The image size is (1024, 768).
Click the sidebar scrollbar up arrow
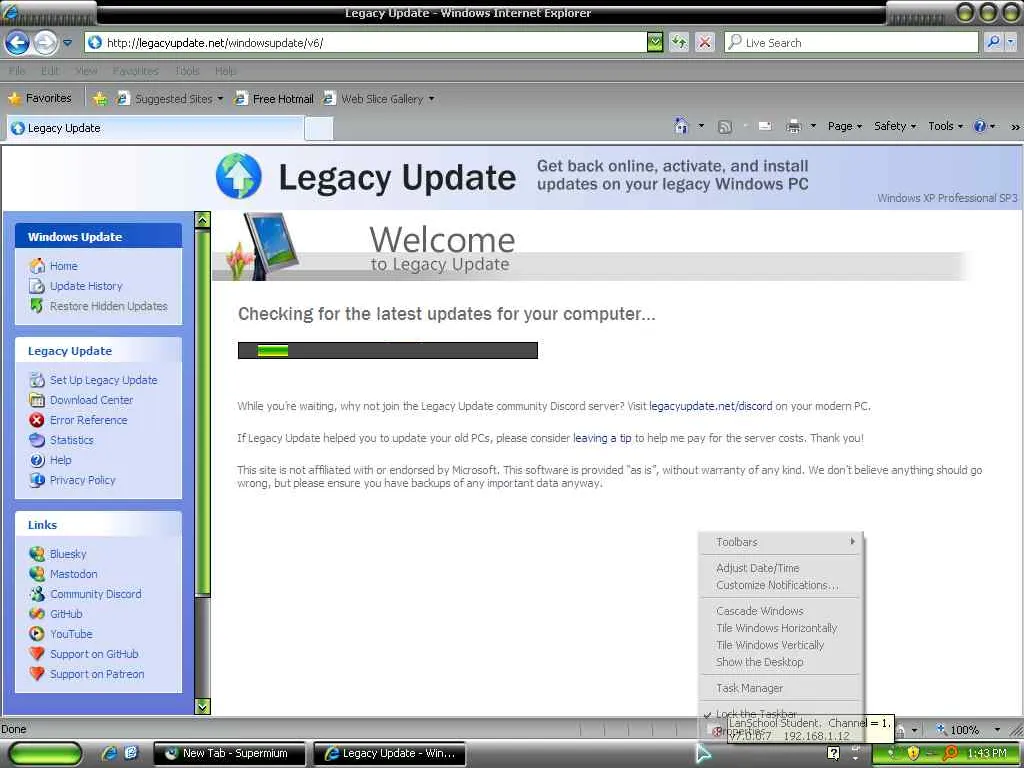coord(202,220)
